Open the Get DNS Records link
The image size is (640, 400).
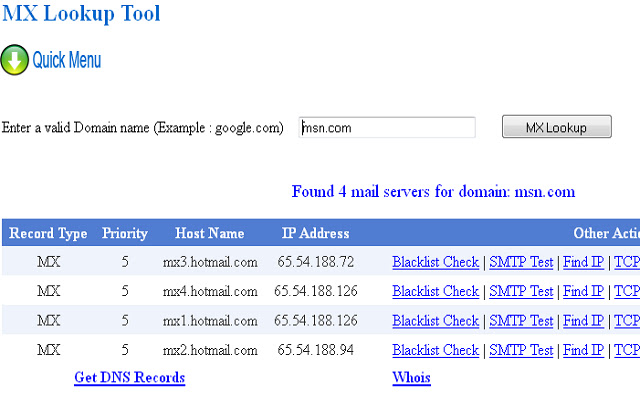point(129,378)
